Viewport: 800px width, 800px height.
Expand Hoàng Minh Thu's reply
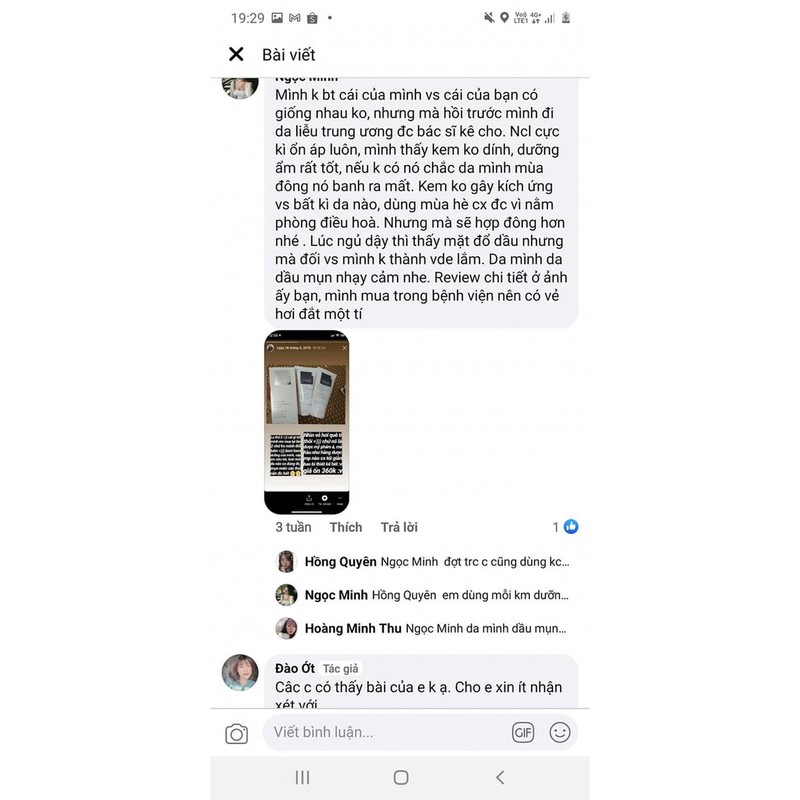[436, 628]
